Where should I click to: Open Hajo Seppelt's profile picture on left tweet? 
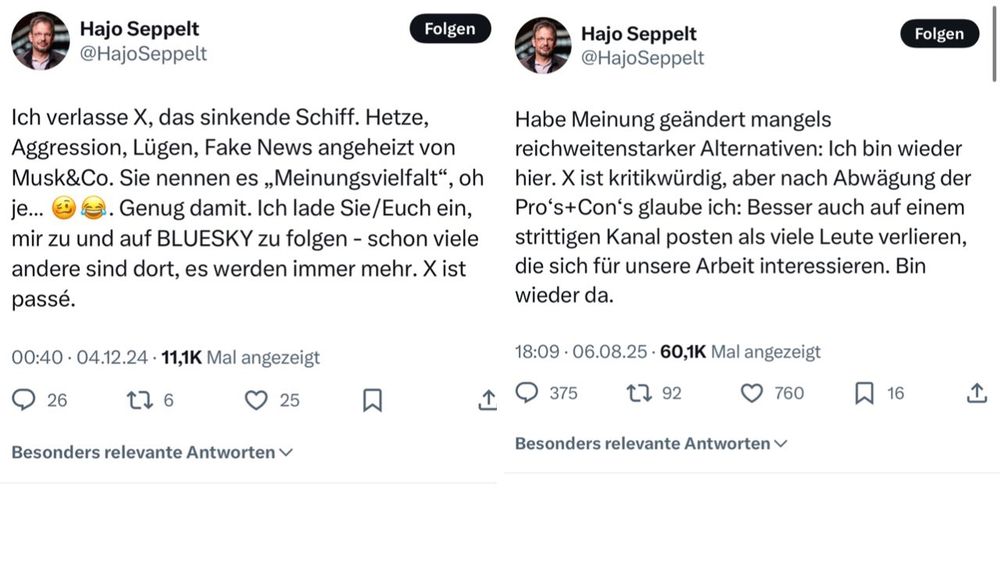[40, 41]
